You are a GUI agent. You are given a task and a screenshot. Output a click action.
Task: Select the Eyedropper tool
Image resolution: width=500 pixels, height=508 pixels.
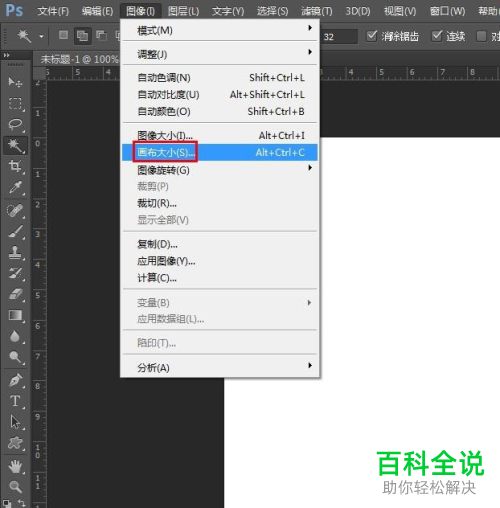(15, 187)
